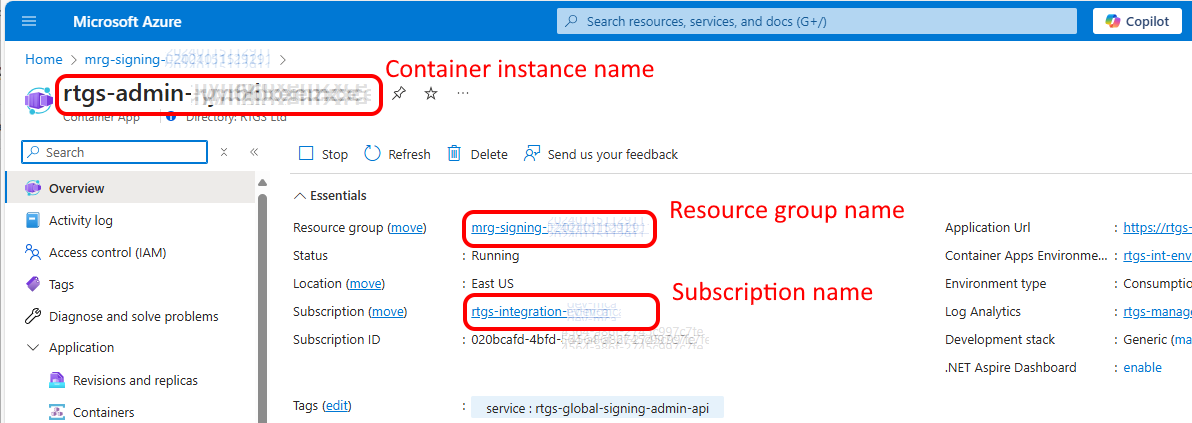
Task: Refresh the container app overview
Action: click(x=398, y=154)
